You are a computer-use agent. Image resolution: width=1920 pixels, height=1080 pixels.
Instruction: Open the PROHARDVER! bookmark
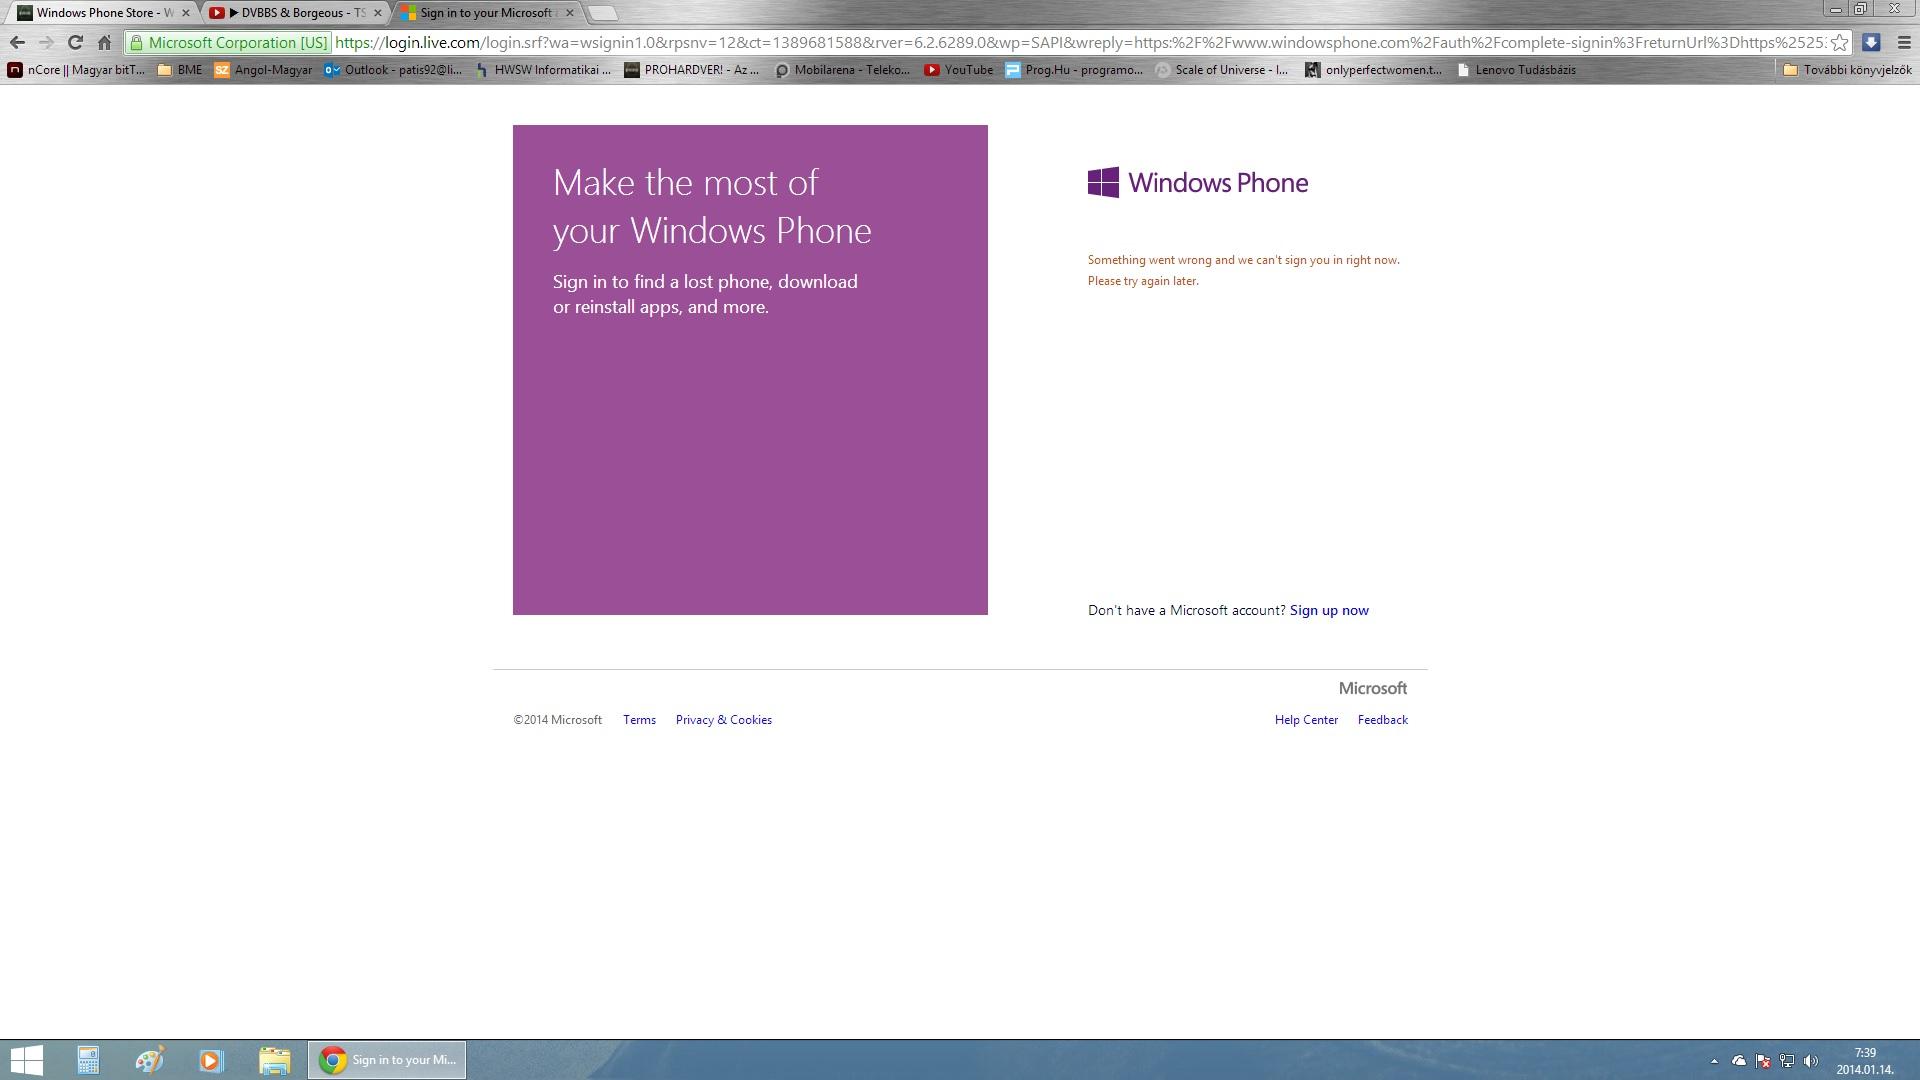pyautogui.click(x=691, y=70)
